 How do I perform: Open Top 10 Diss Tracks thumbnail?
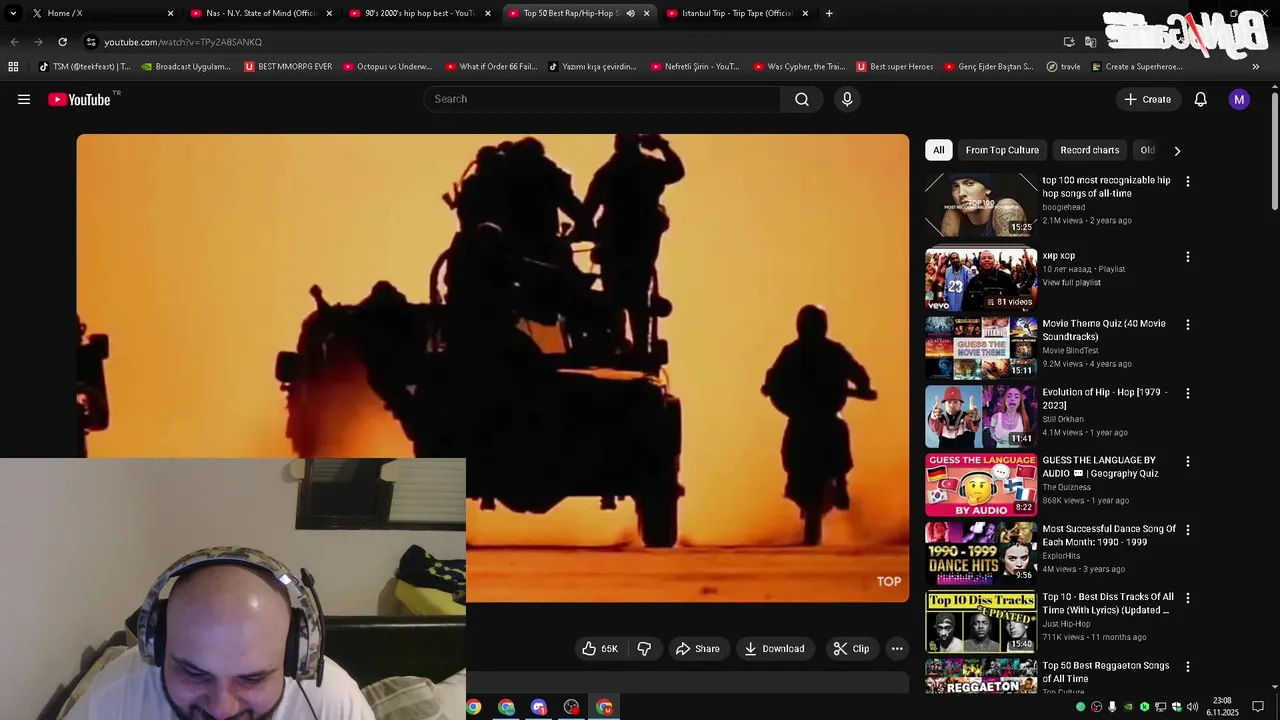click(x=981, y=621)
